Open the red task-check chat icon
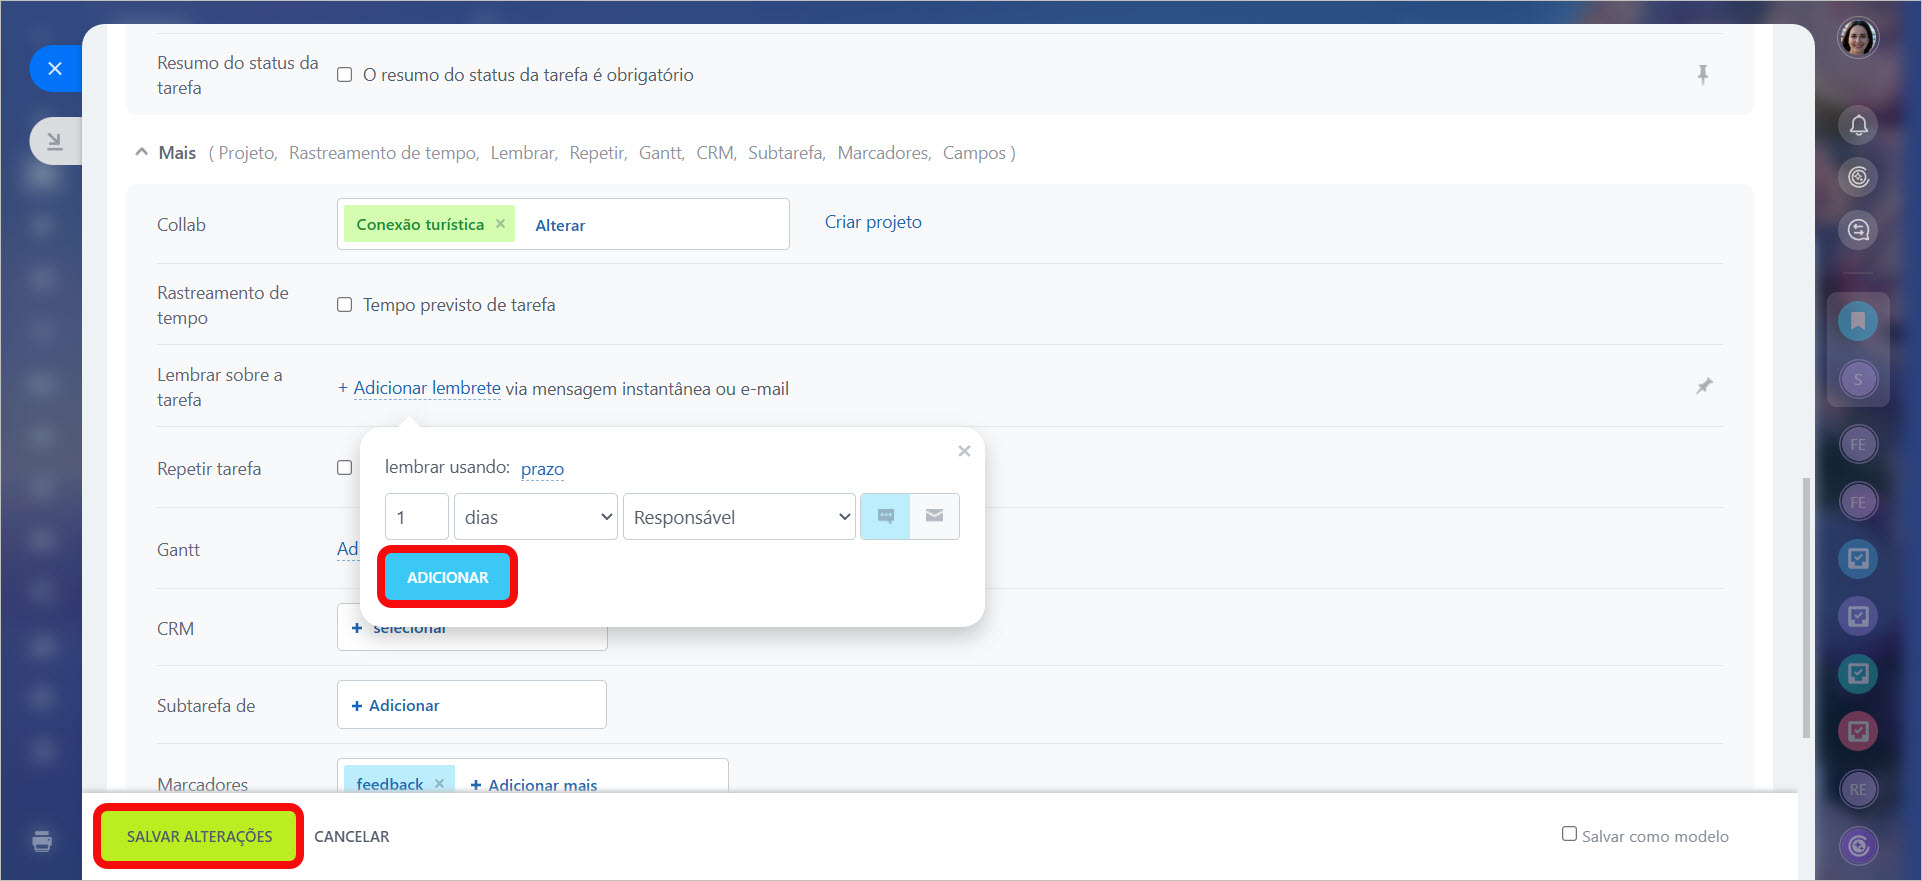 pyautogui.click(x=1858, y=731)
